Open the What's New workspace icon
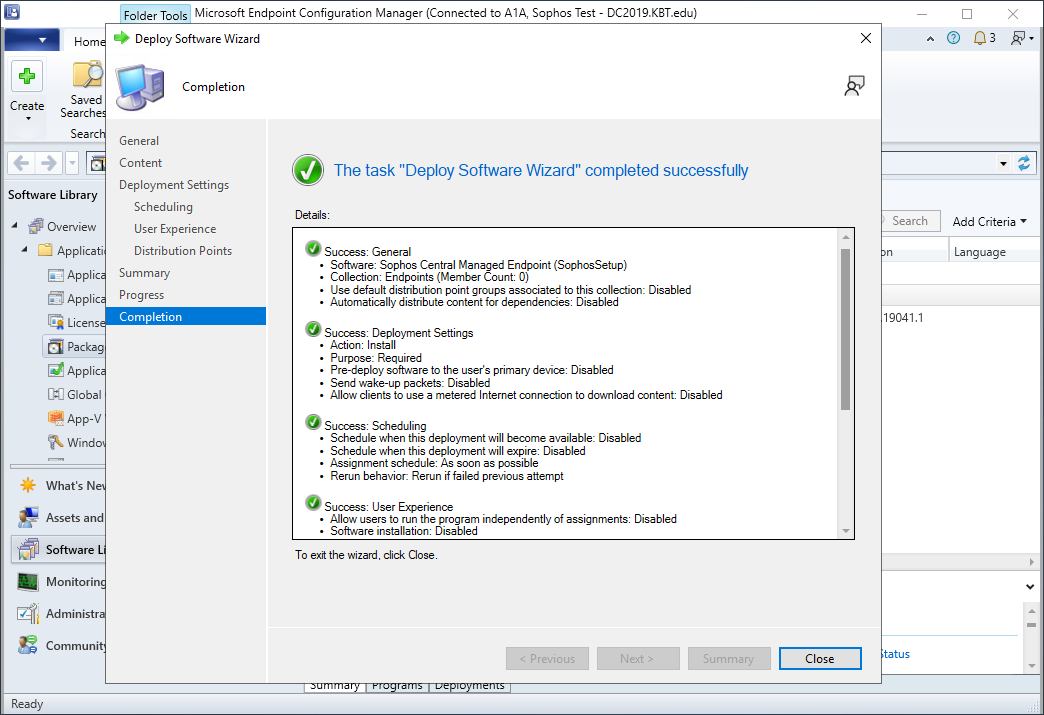This screenshot has height=715, width=1044. 28,485
